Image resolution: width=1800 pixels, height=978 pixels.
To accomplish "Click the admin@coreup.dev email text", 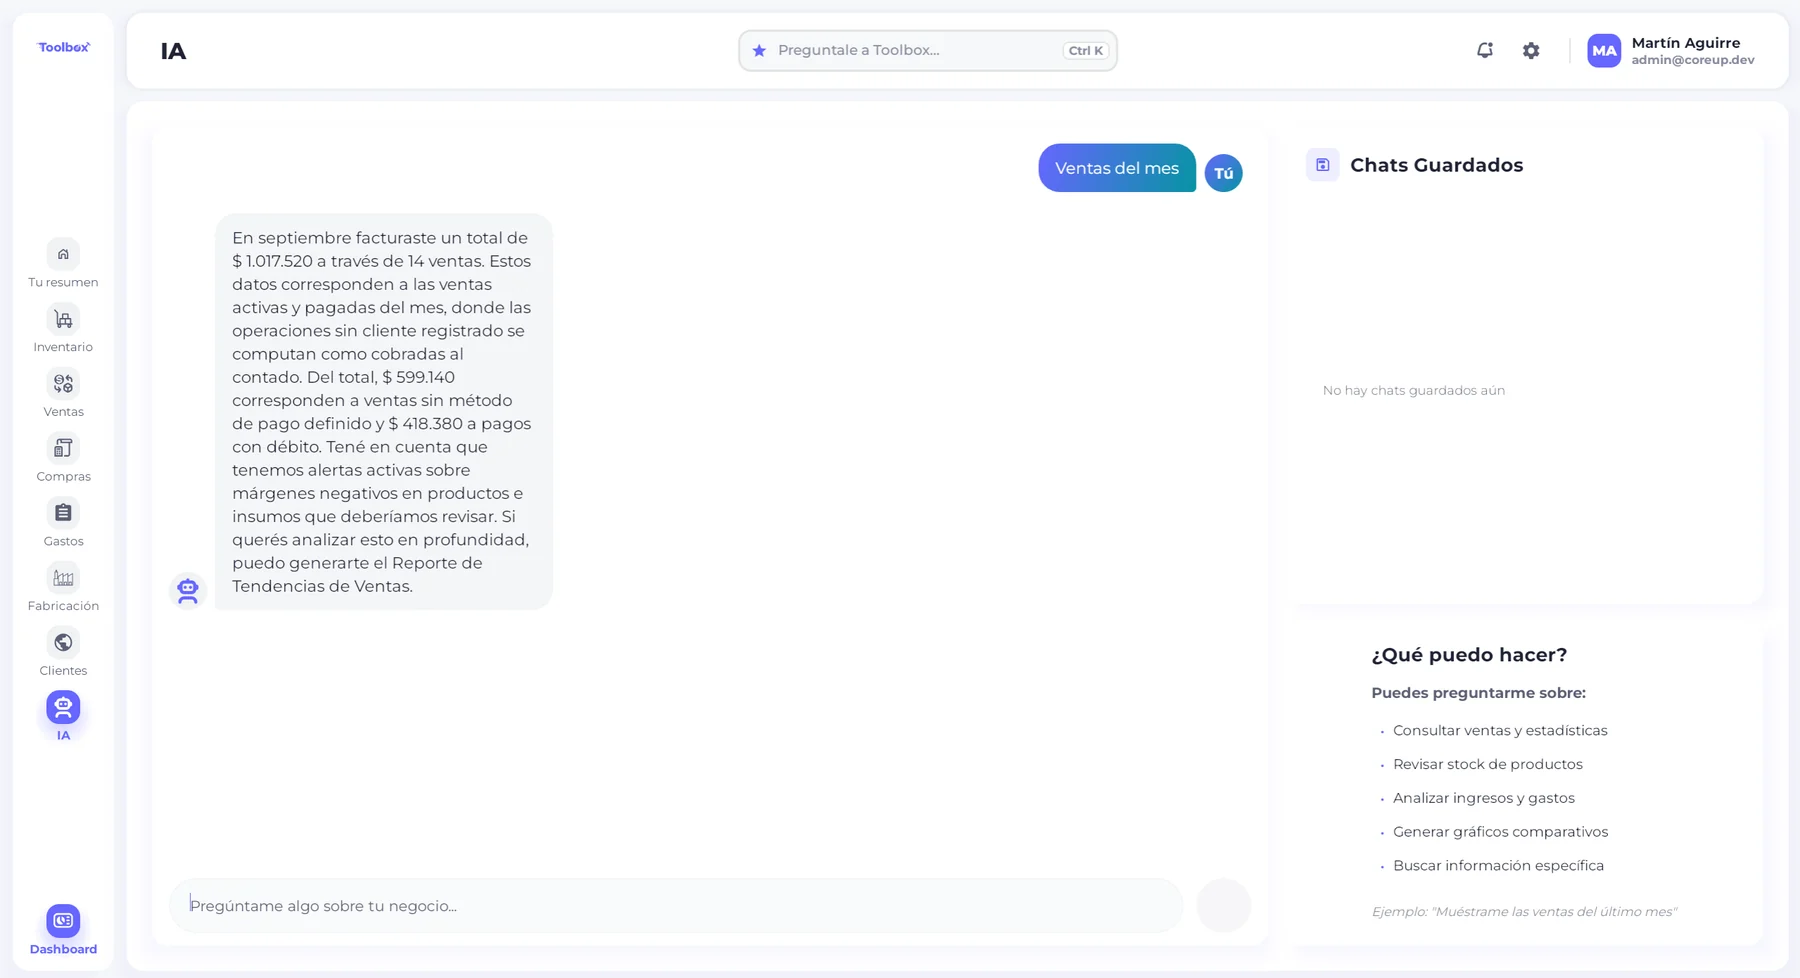I will [1693, 60].
